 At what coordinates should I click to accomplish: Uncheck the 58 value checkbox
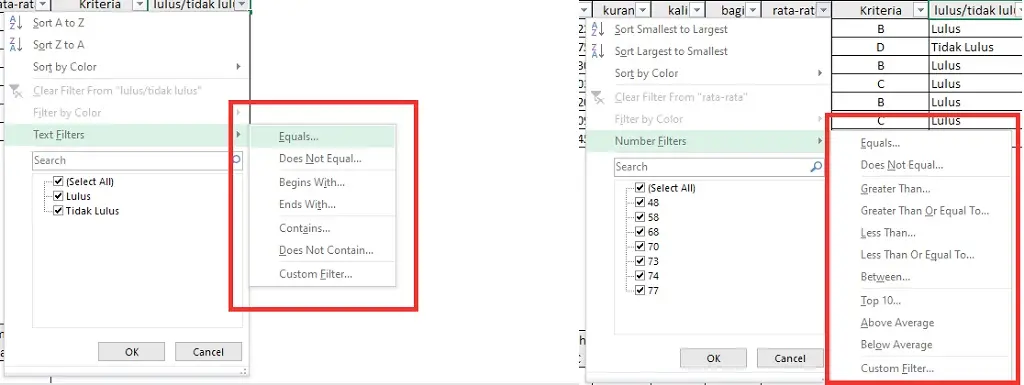640,217
